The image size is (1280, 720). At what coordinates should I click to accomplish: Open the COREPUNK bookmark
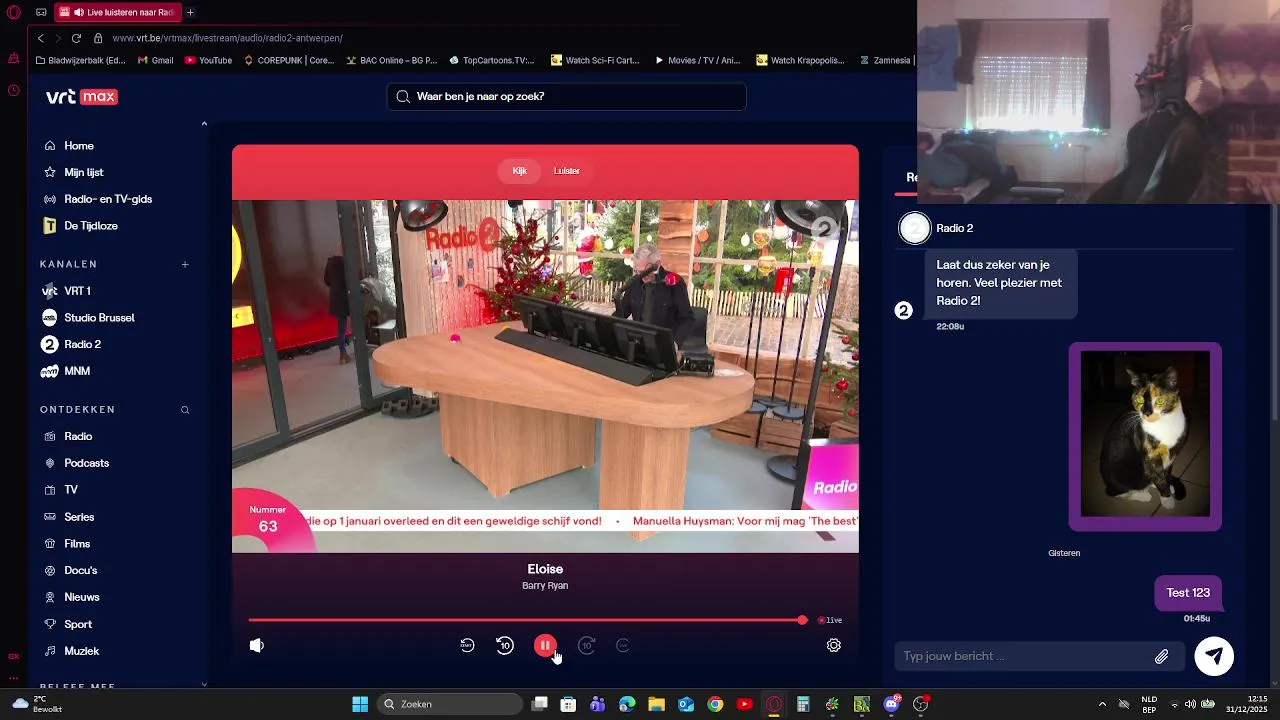(289, 60)
